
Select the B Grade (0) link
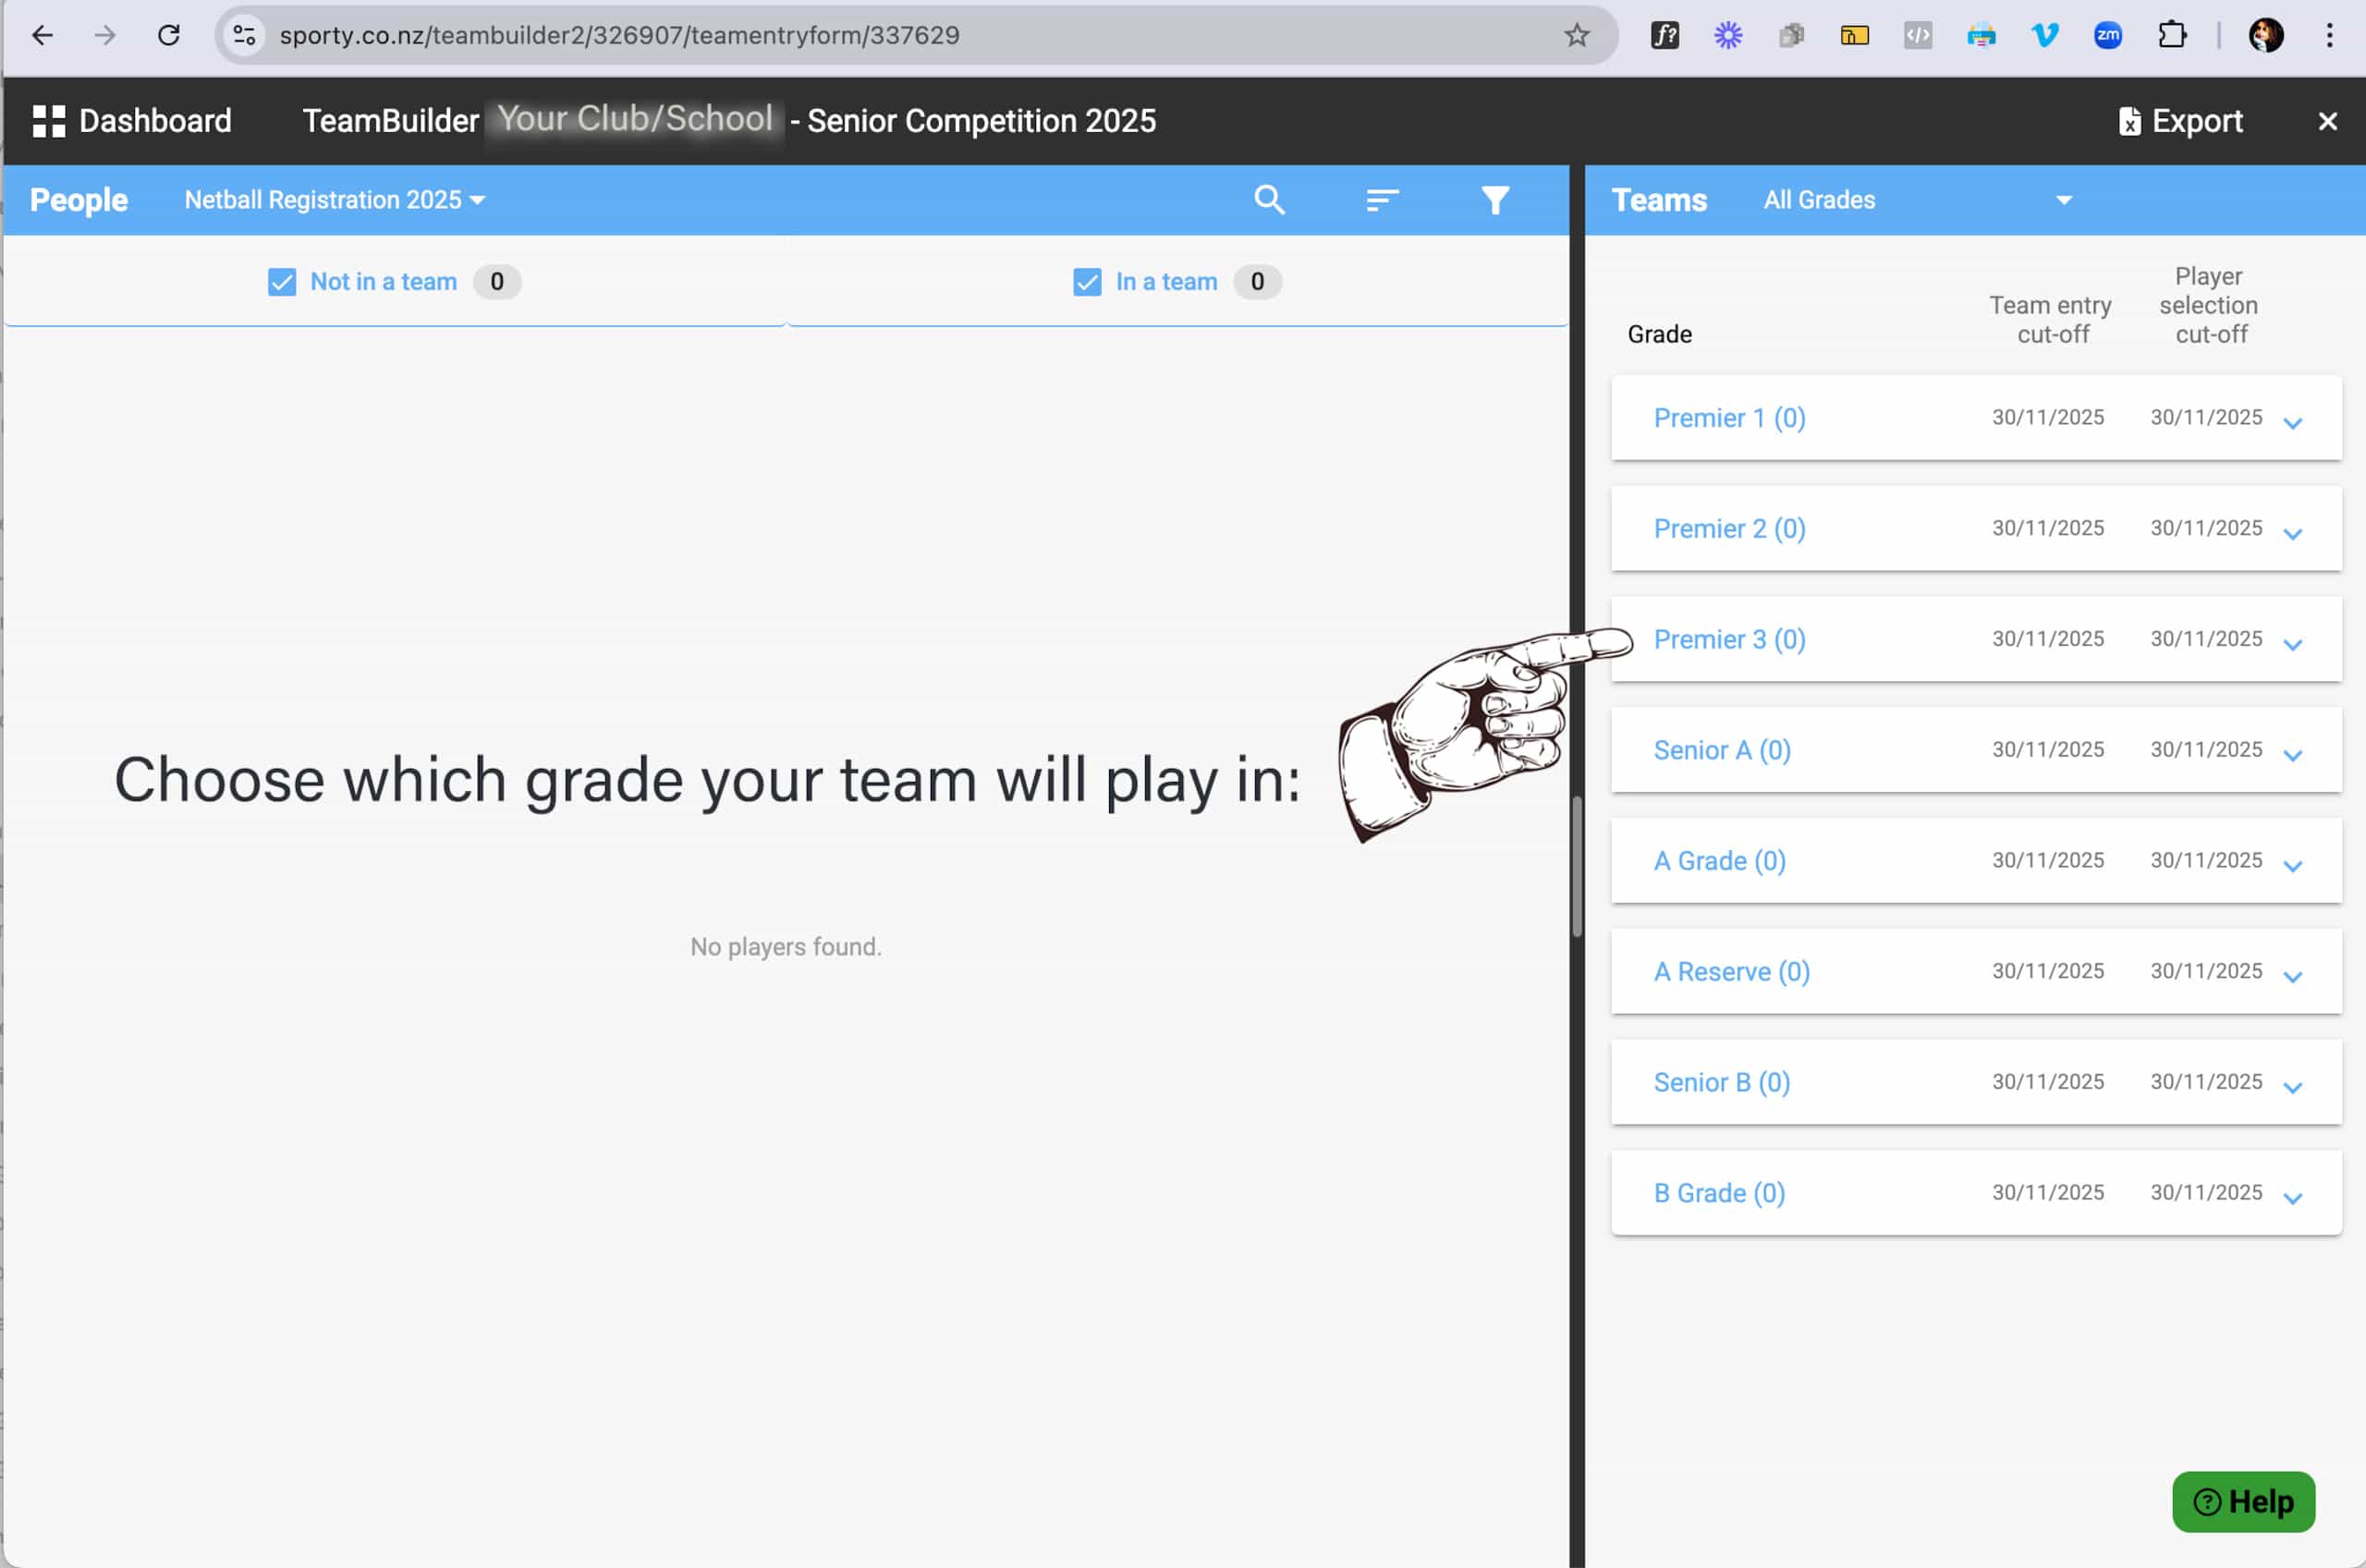coord(1719,1194)
